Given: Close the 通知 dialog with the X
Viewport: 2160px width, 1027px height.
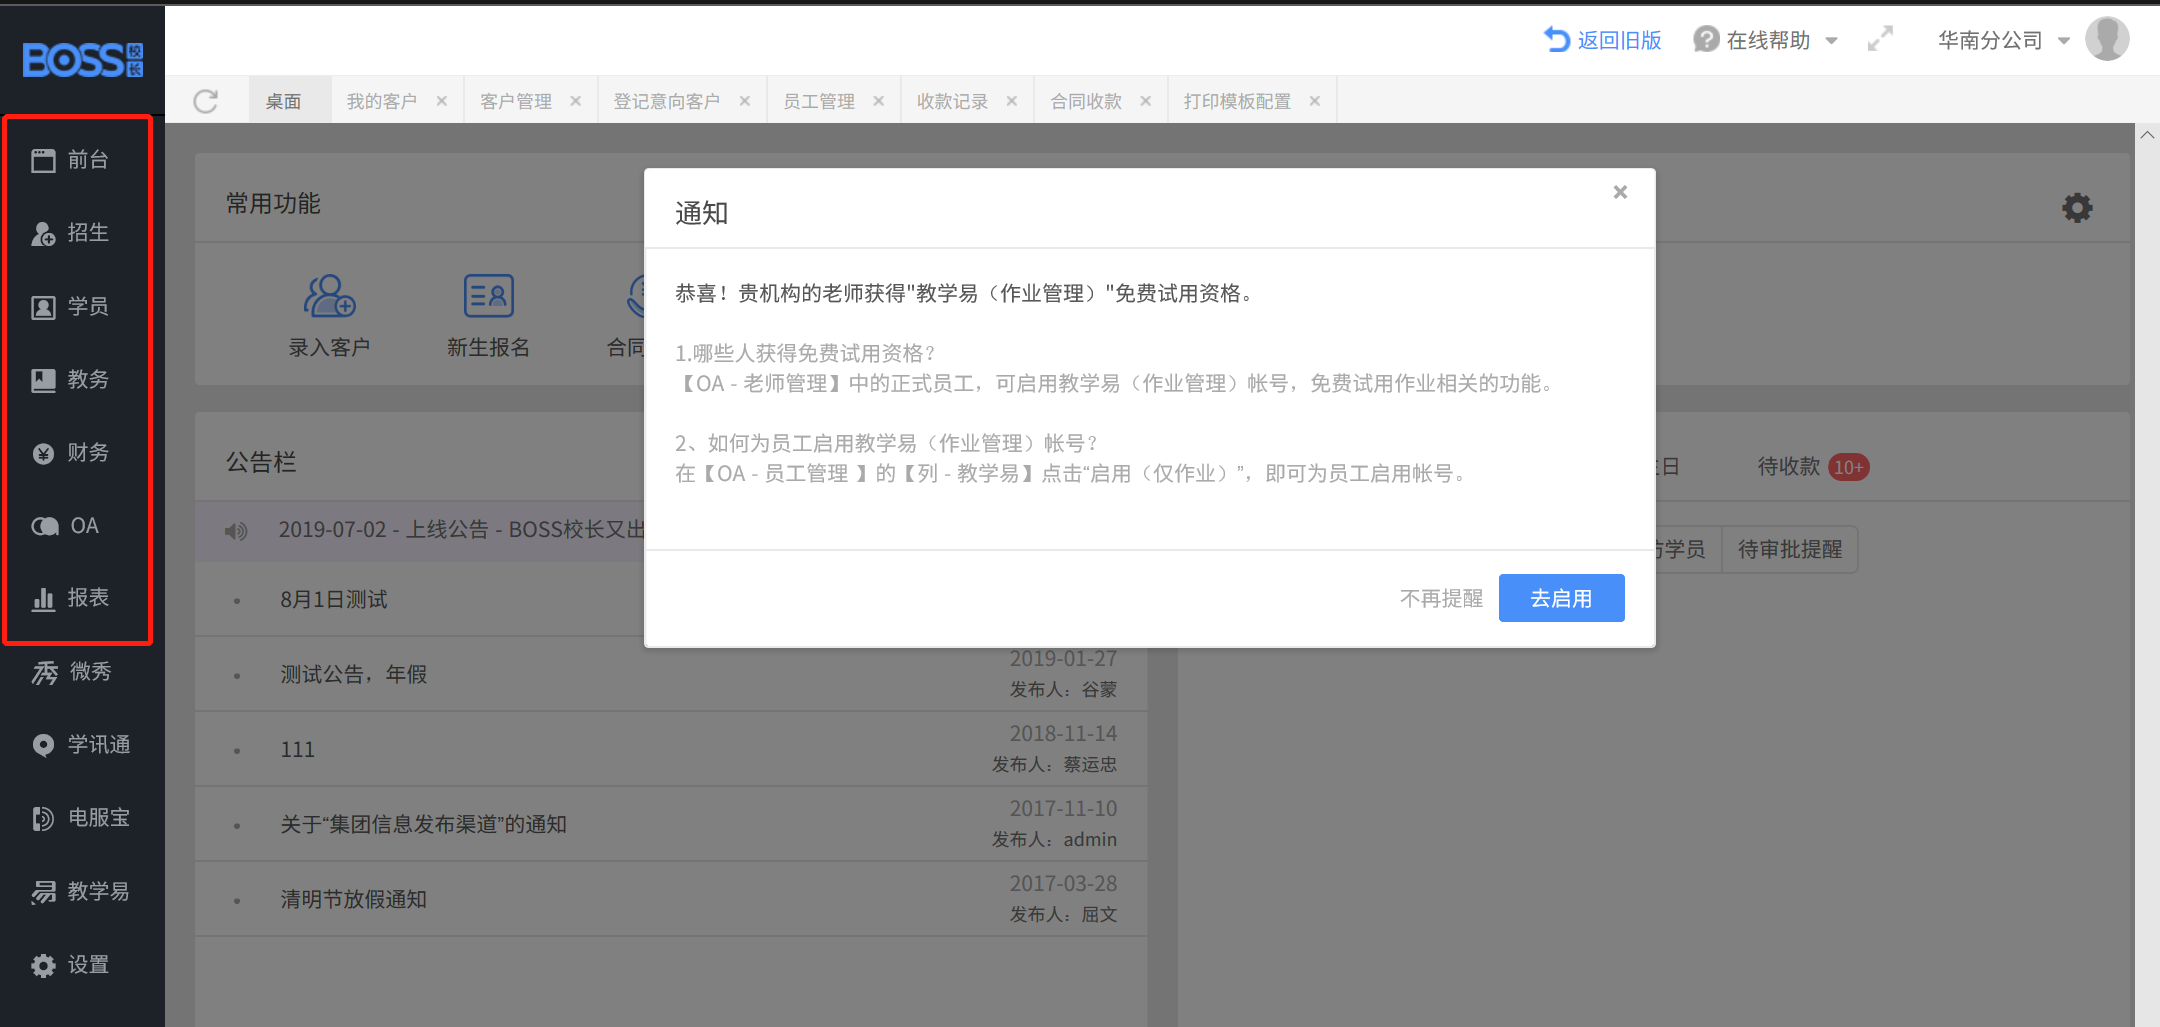Looking at the screenshot, I should pyautogui.click(x=1620, y=192).
